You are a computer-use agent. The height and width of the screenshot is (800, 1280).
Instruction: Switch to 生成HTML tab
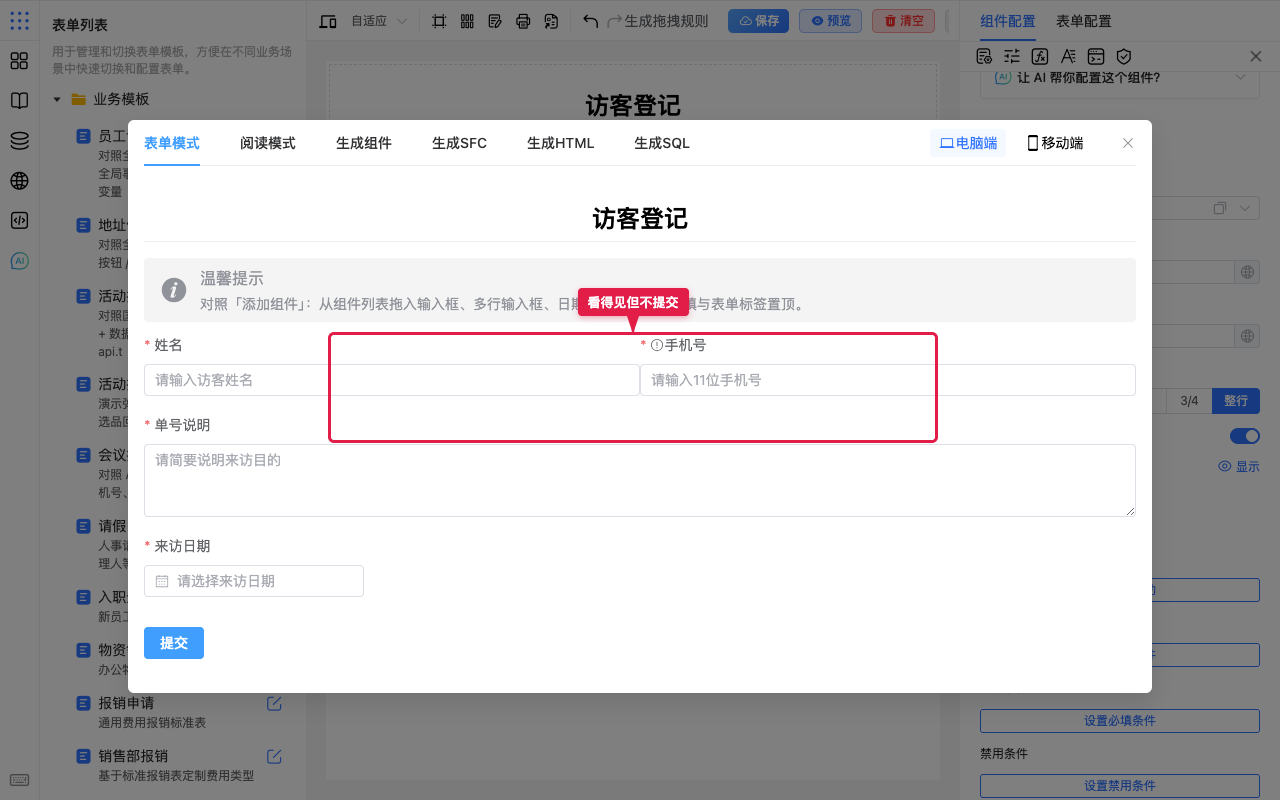[x=561, y=143]
